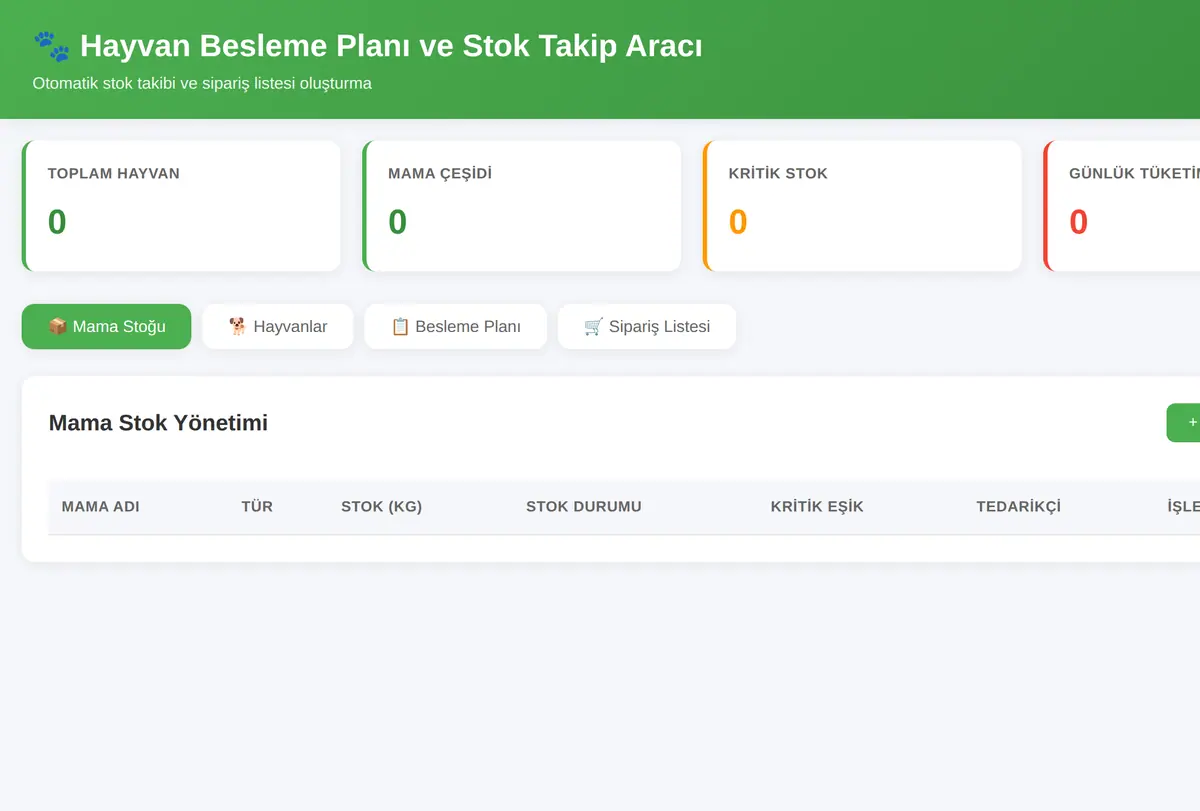Open the Besleme Planı tab
The height and width of the screenshot is (811, 1200).
[x=455, y=326]
